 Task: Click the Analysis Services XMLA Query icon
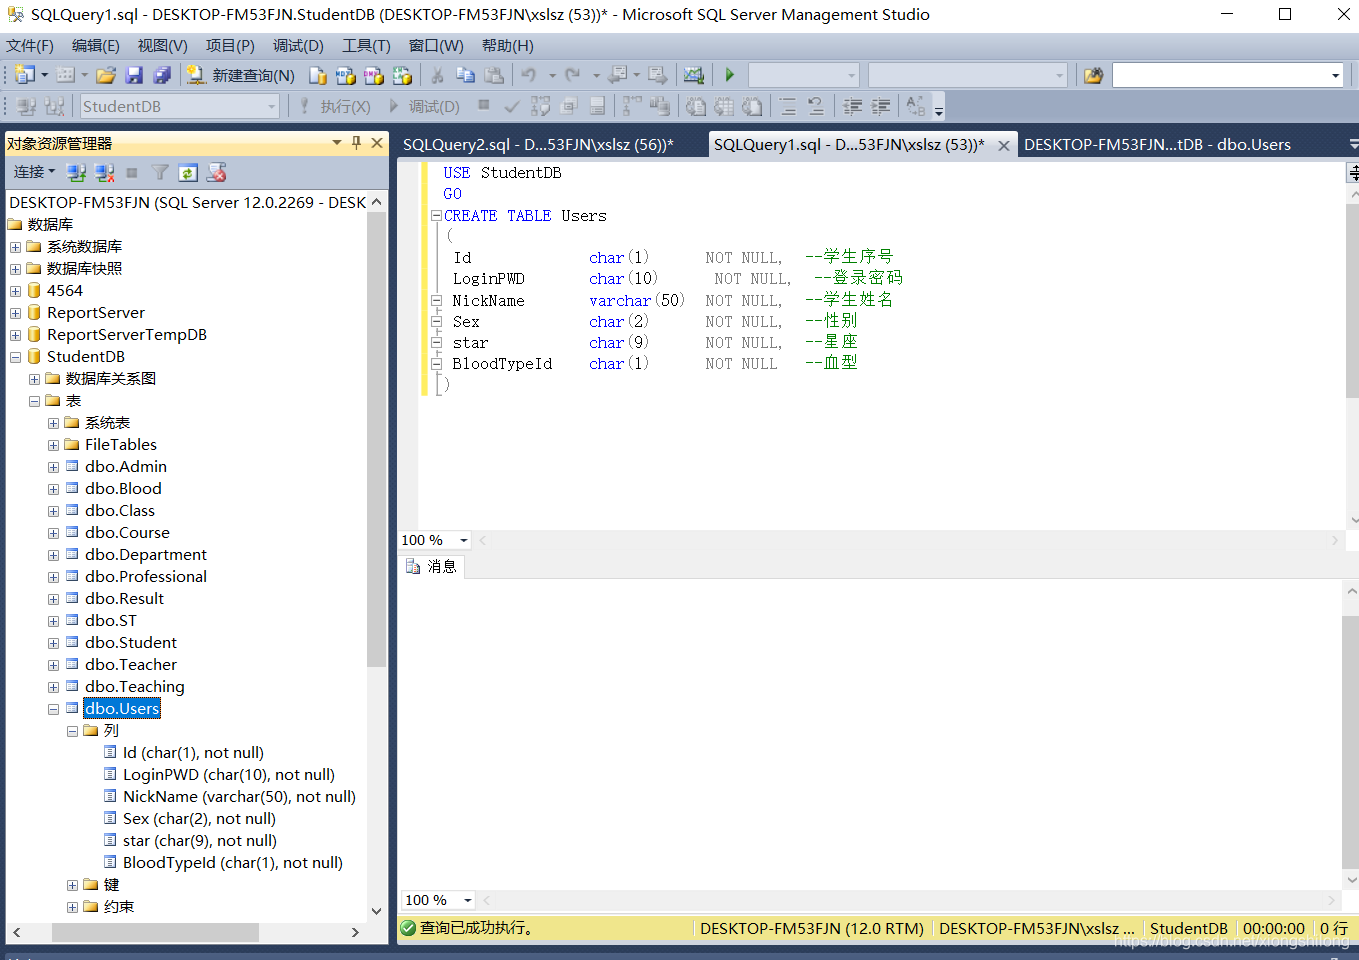pyautogui.click(x=402, y=75)
